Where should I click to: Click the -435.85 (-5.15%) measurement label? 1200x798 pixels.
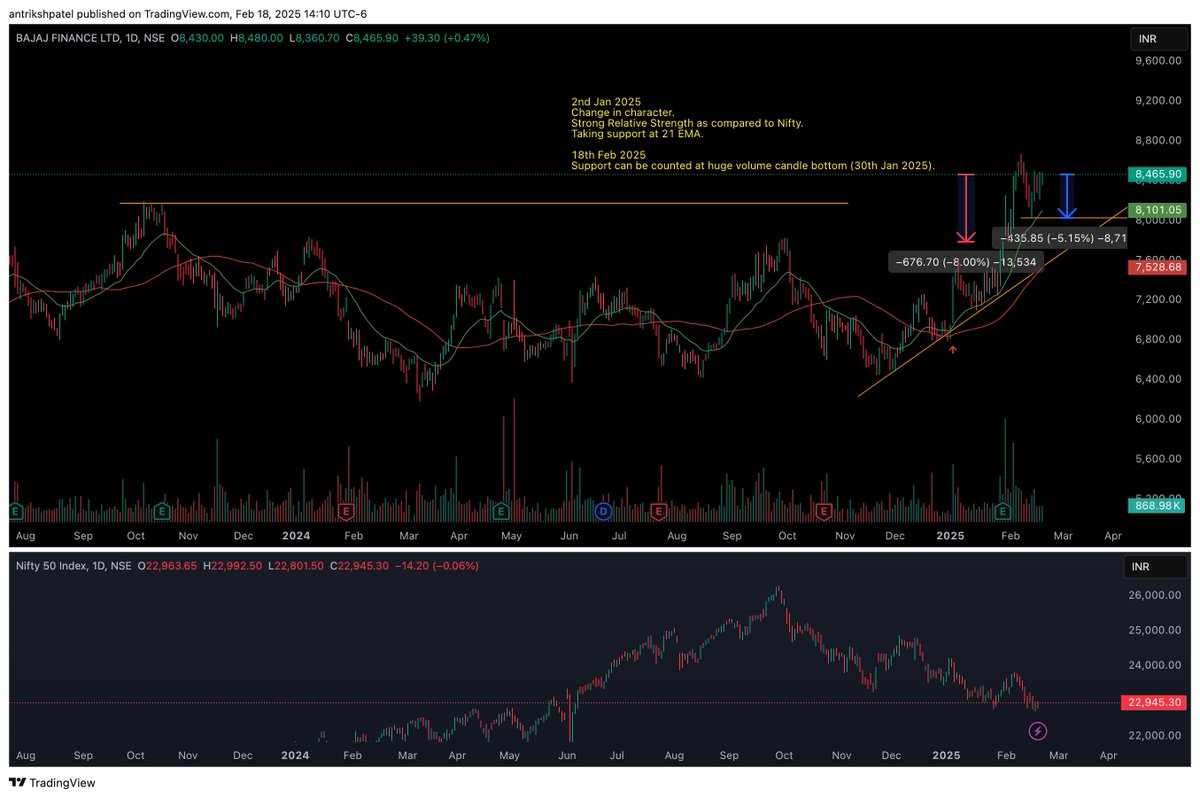pyautogui.click(x=1060, y=237)
